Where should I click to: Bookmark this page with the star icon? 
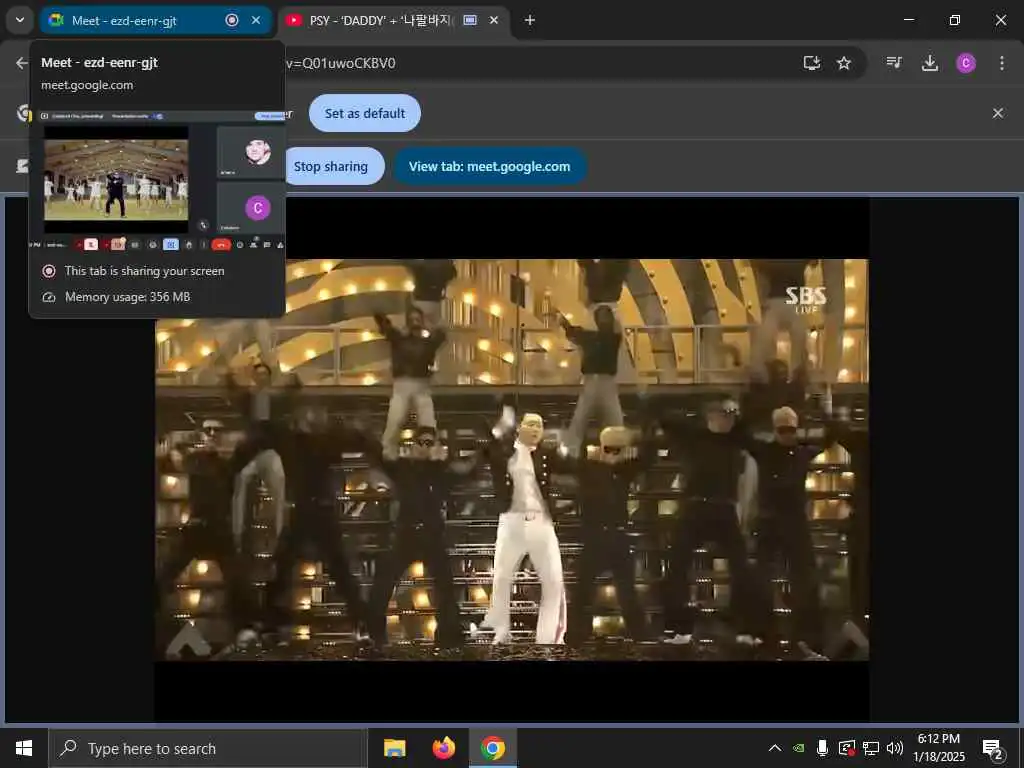coord(844,63)
